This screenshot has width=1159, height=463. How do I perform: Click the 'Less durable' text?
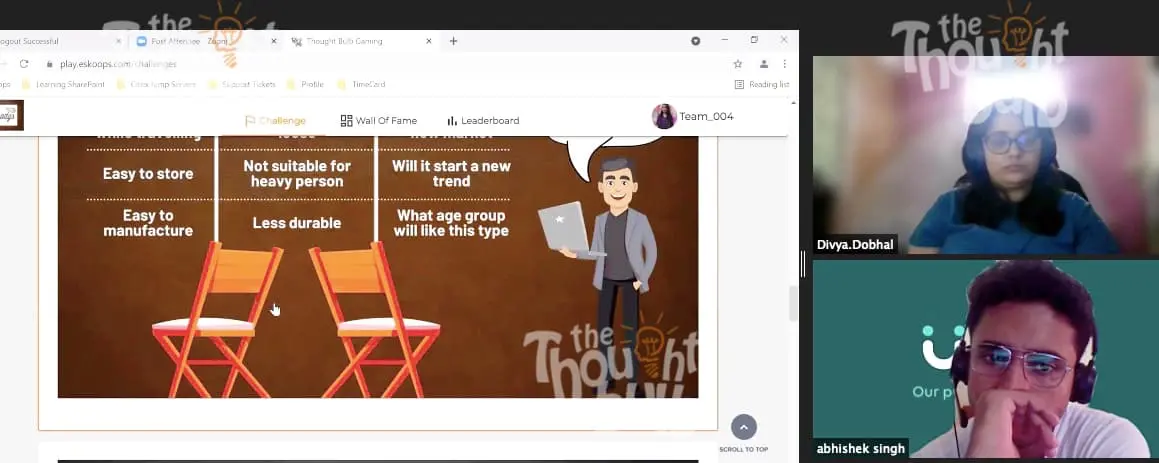296,223
